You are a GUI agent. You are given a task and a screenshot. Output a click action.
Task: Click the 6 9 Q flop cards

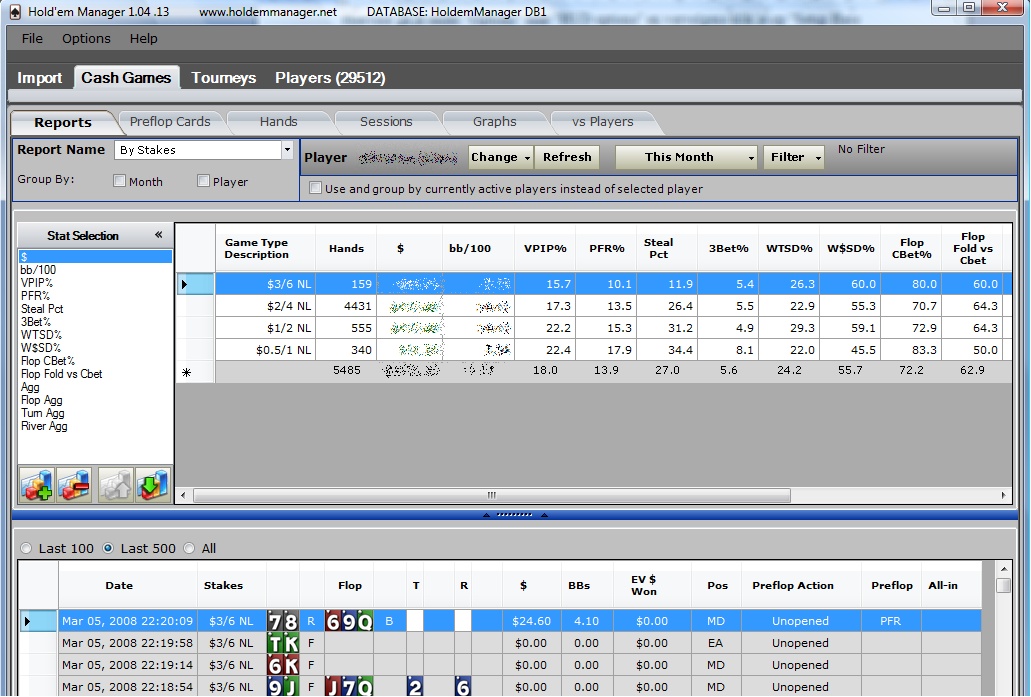tap(349, 621)
